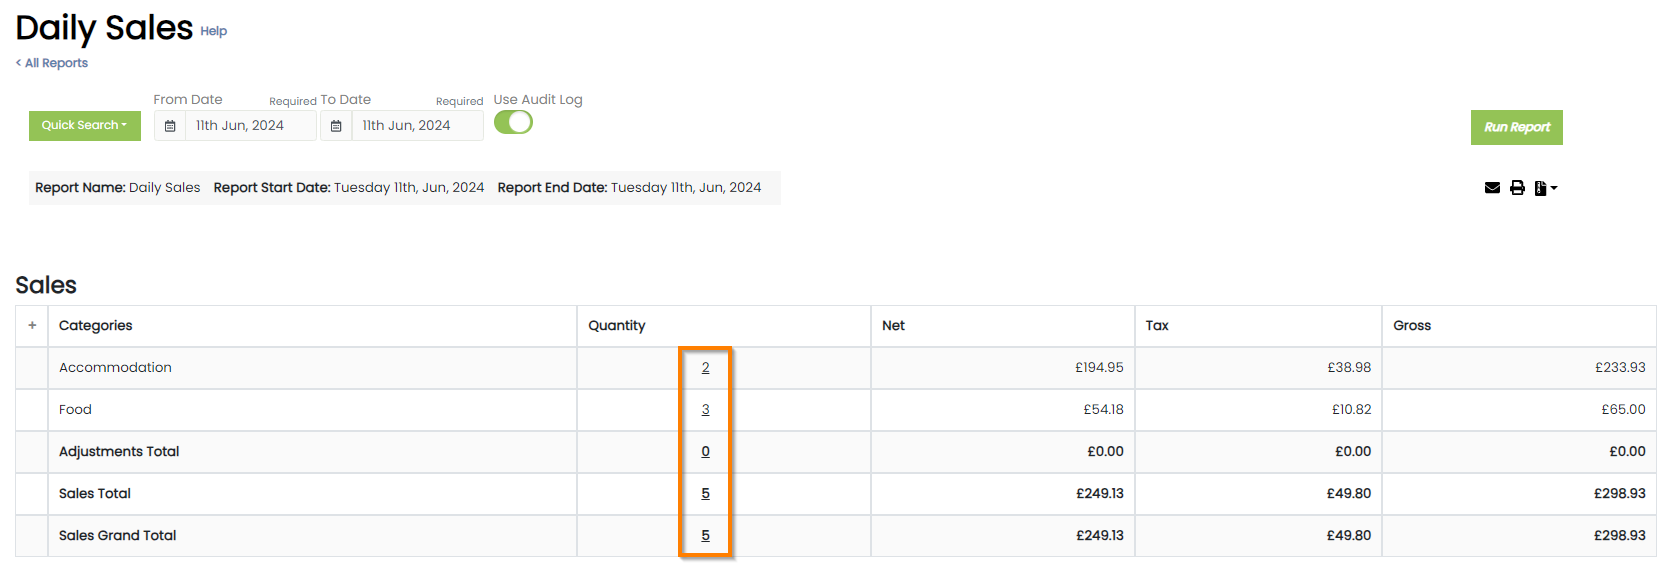Open the Accommodation quantity link
Viewport: 1662px width, 578px height.
click(x=705, y=368)
